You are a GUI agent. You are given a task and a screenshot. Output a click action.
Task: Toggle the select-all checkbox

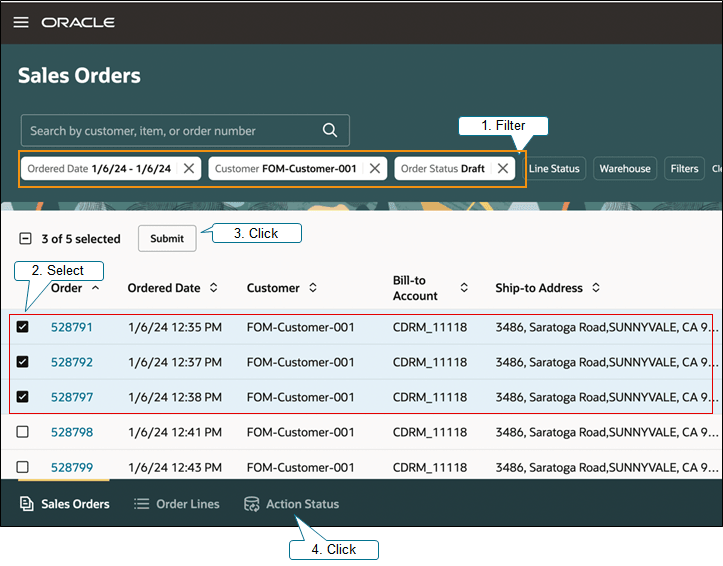point(25,238)
